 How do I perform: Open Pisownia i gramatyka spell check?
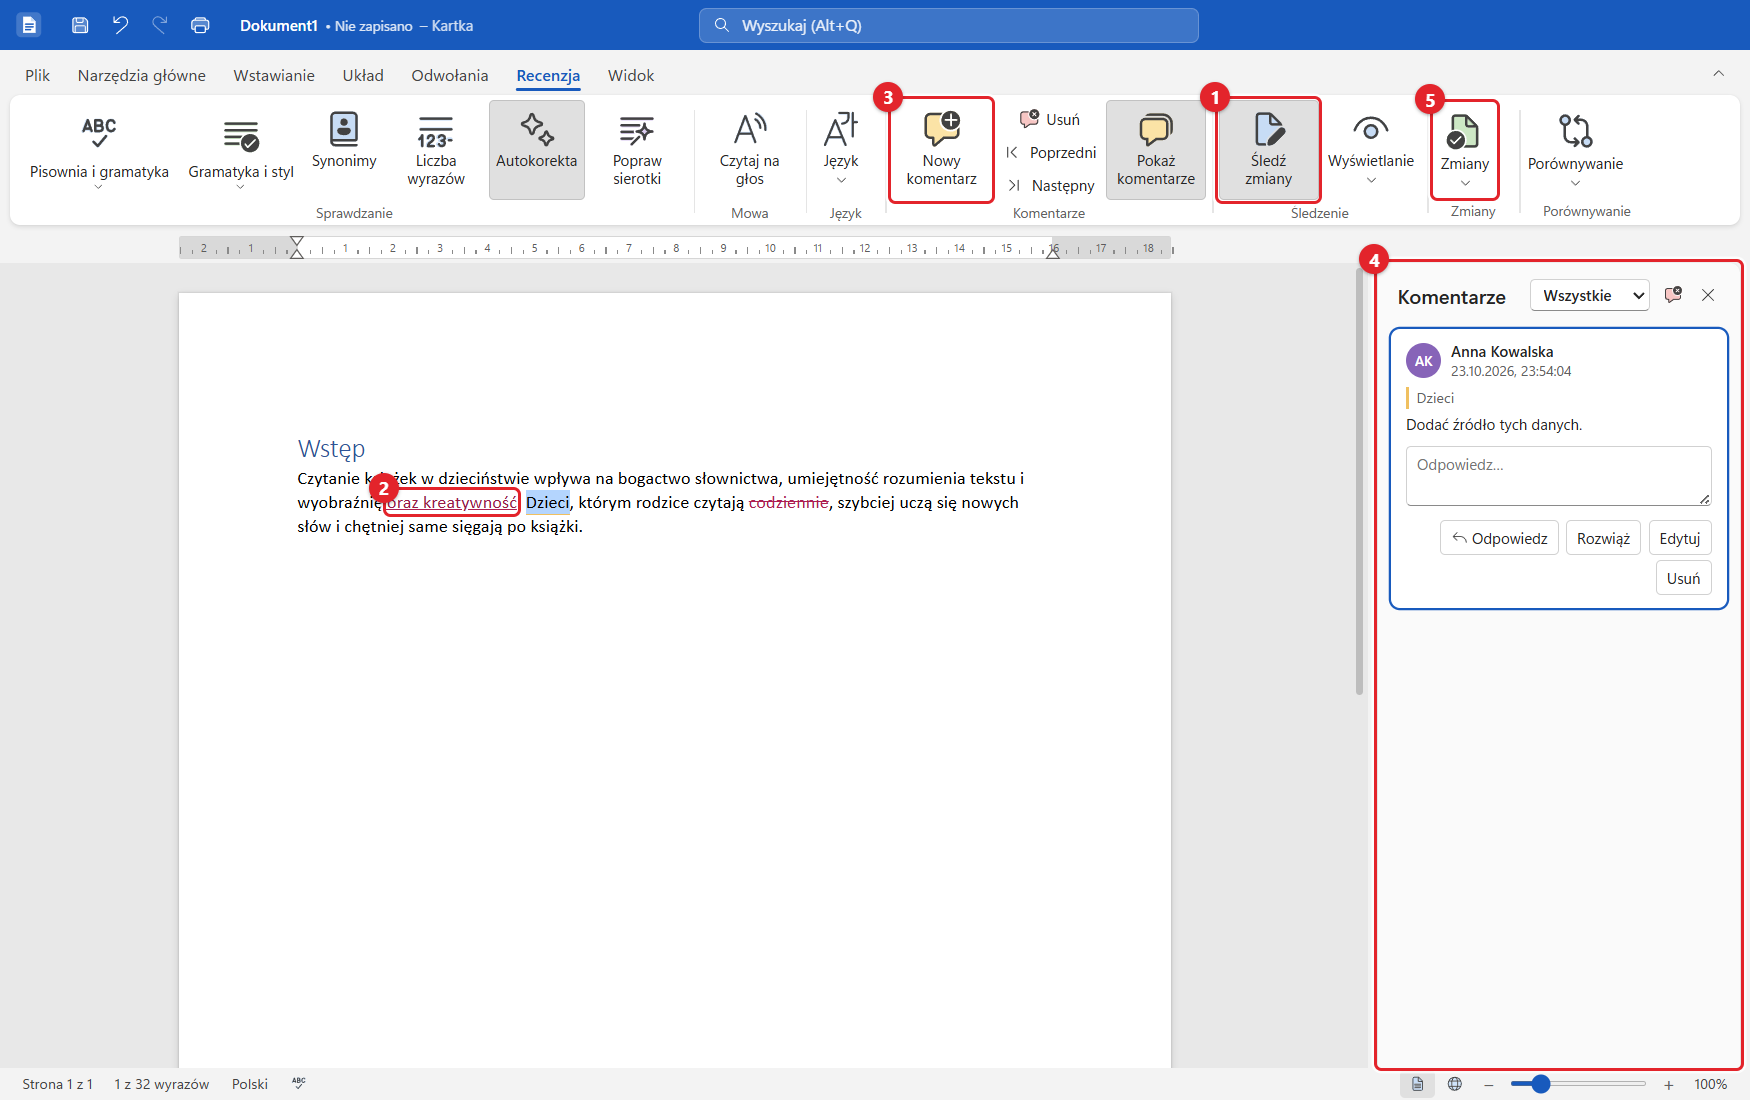pos(99,150)
